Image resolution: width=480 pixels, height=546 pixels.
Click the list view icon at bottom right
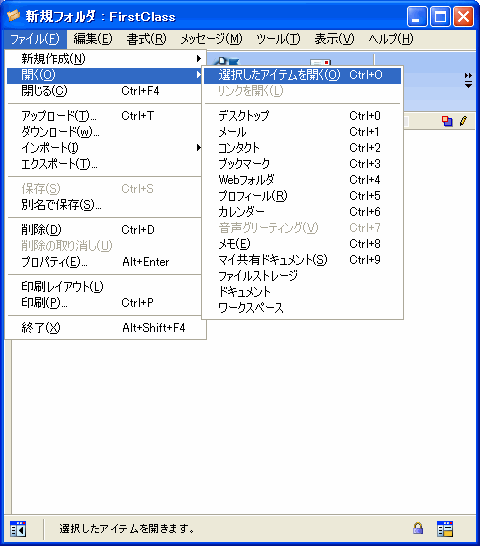coord(445,529)
